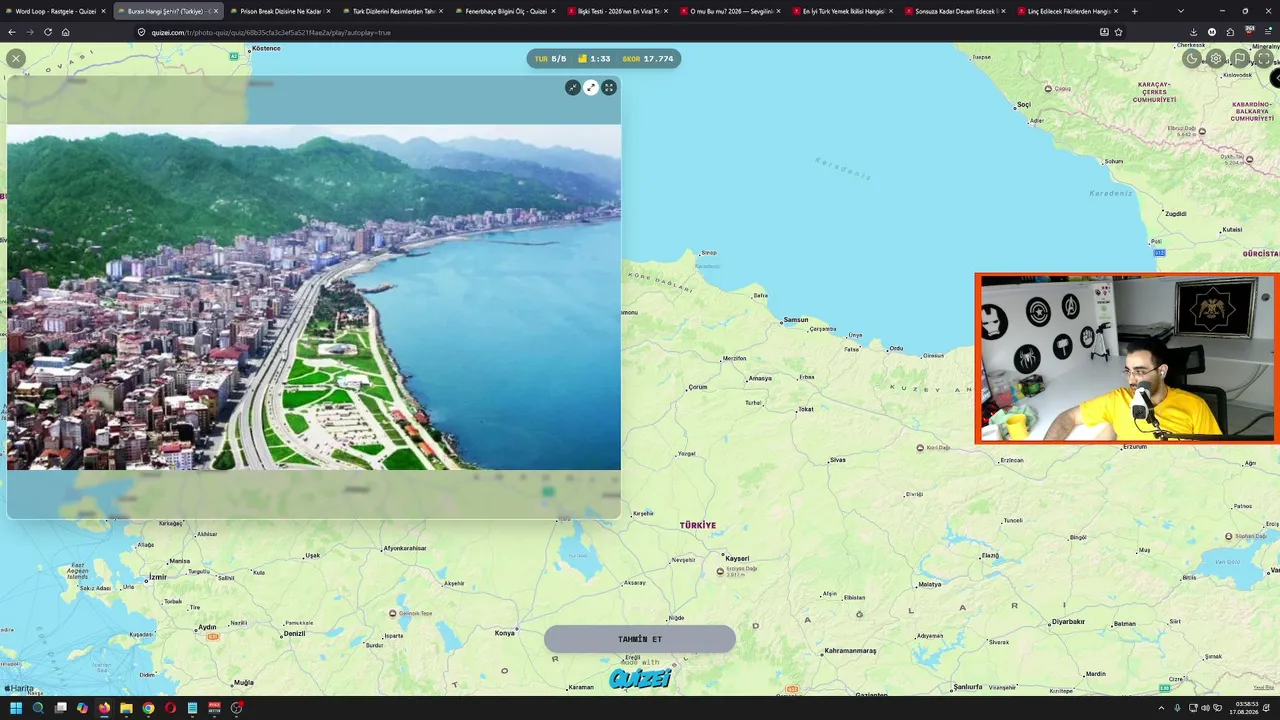Close the Burası Hangi Şehir tab
Viewport: 1280px width, 720px height.
coord(215,11)
